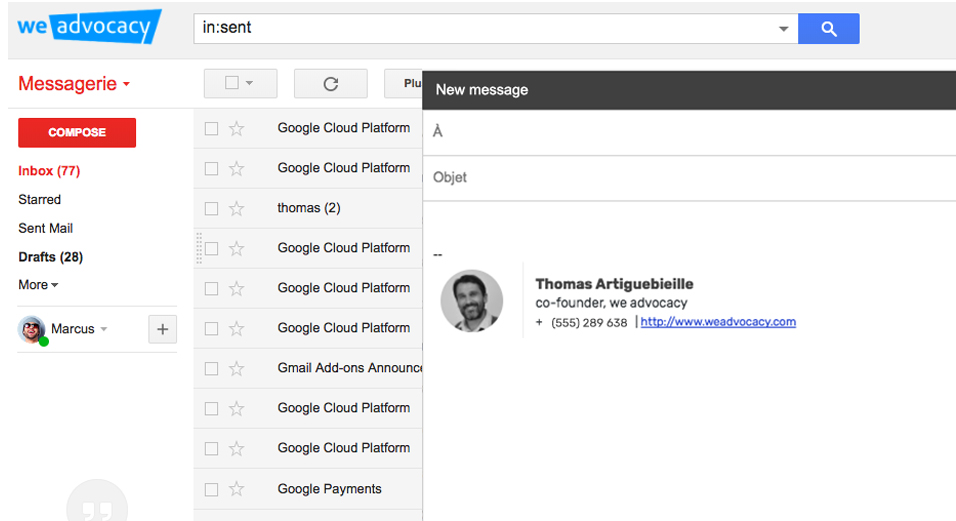
Task: Click the refresh button
Action: [x=330, y=83]
